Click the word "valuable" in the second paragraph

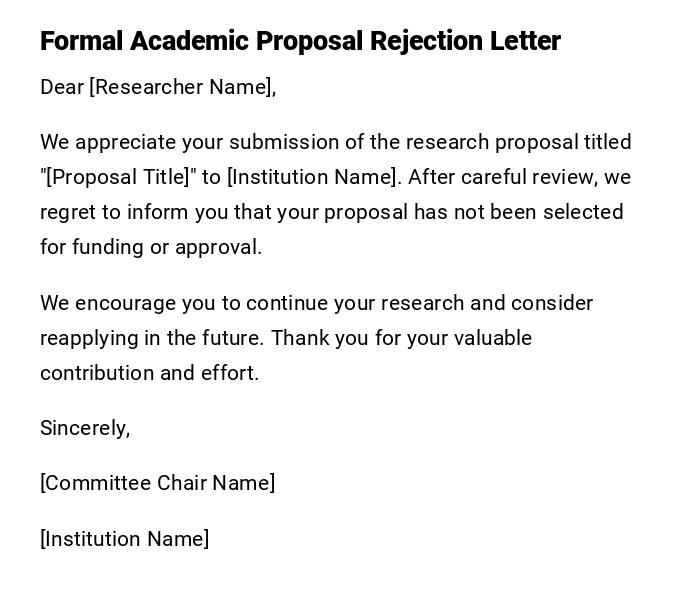[493, 338]
